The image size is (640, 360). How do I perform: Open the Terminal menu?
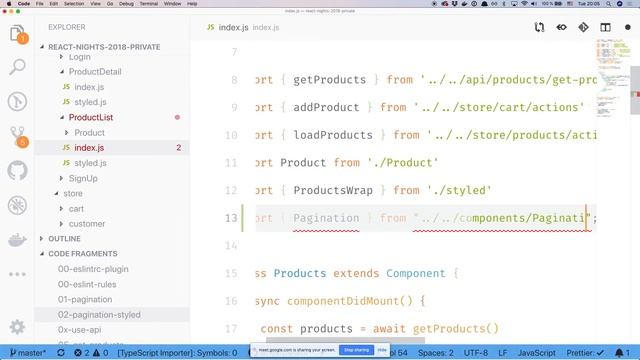pos(149,4)
